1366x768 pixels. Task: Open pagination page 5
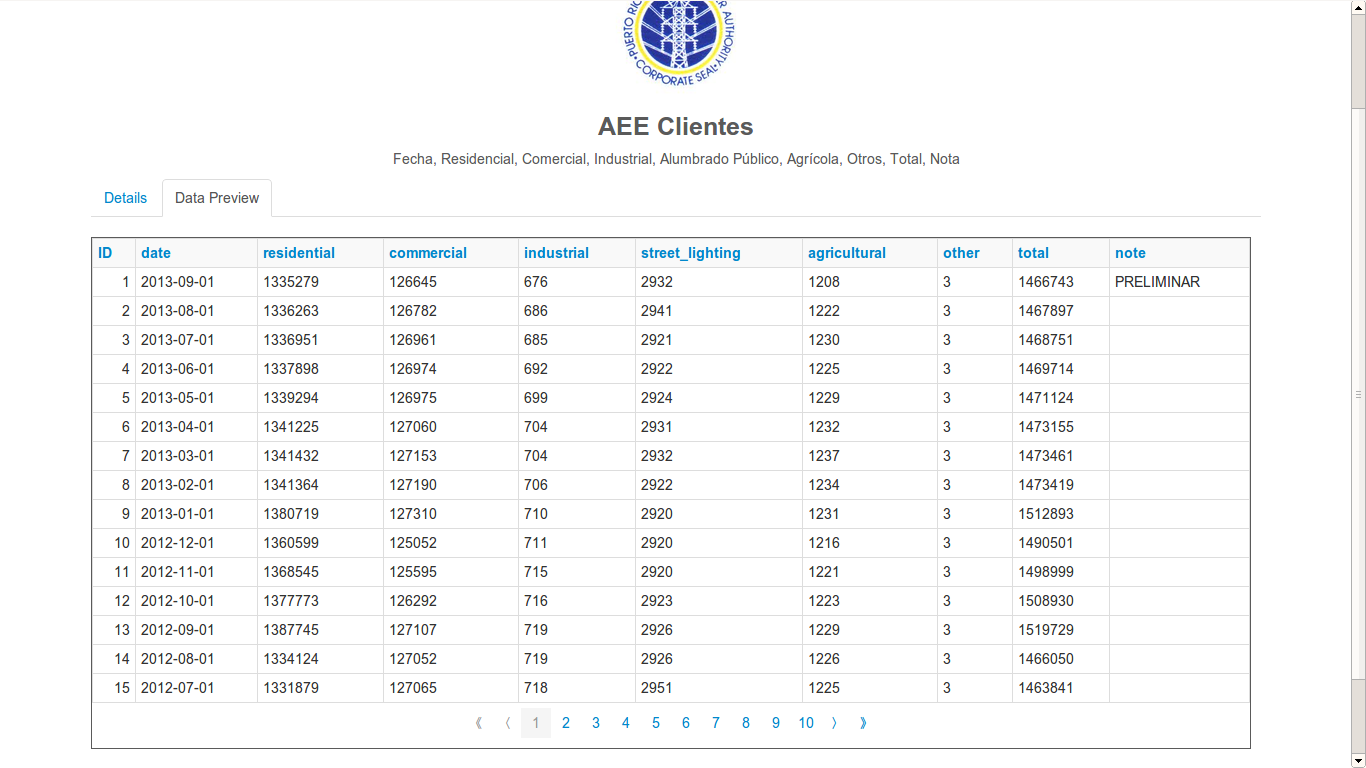(x=656, y=723)
